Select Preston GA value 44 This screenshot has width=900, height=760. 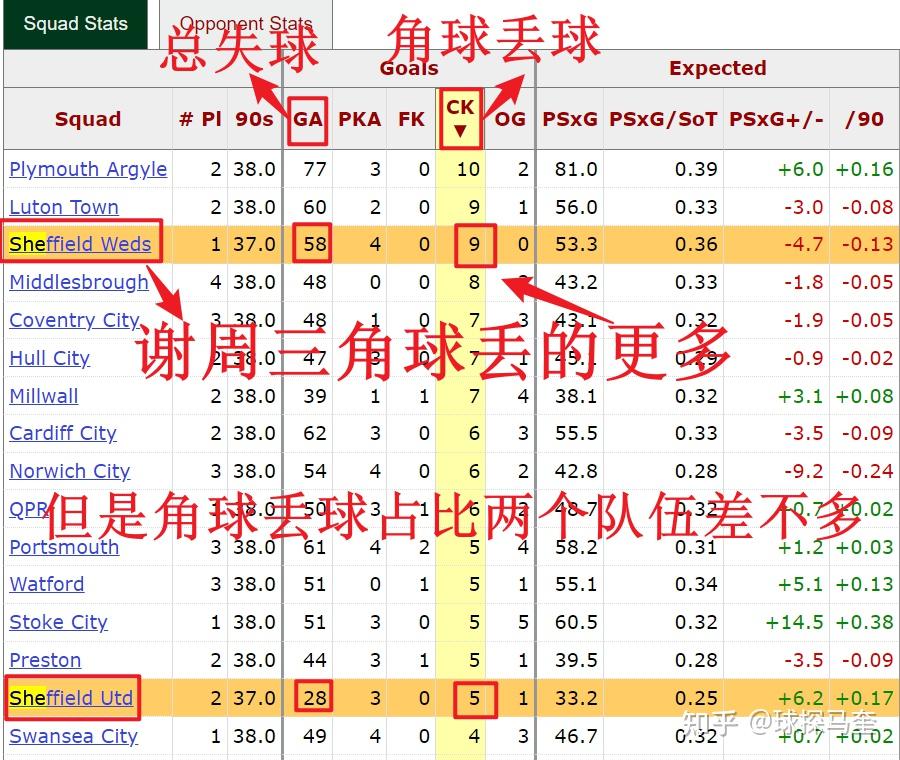click(315, 660)
